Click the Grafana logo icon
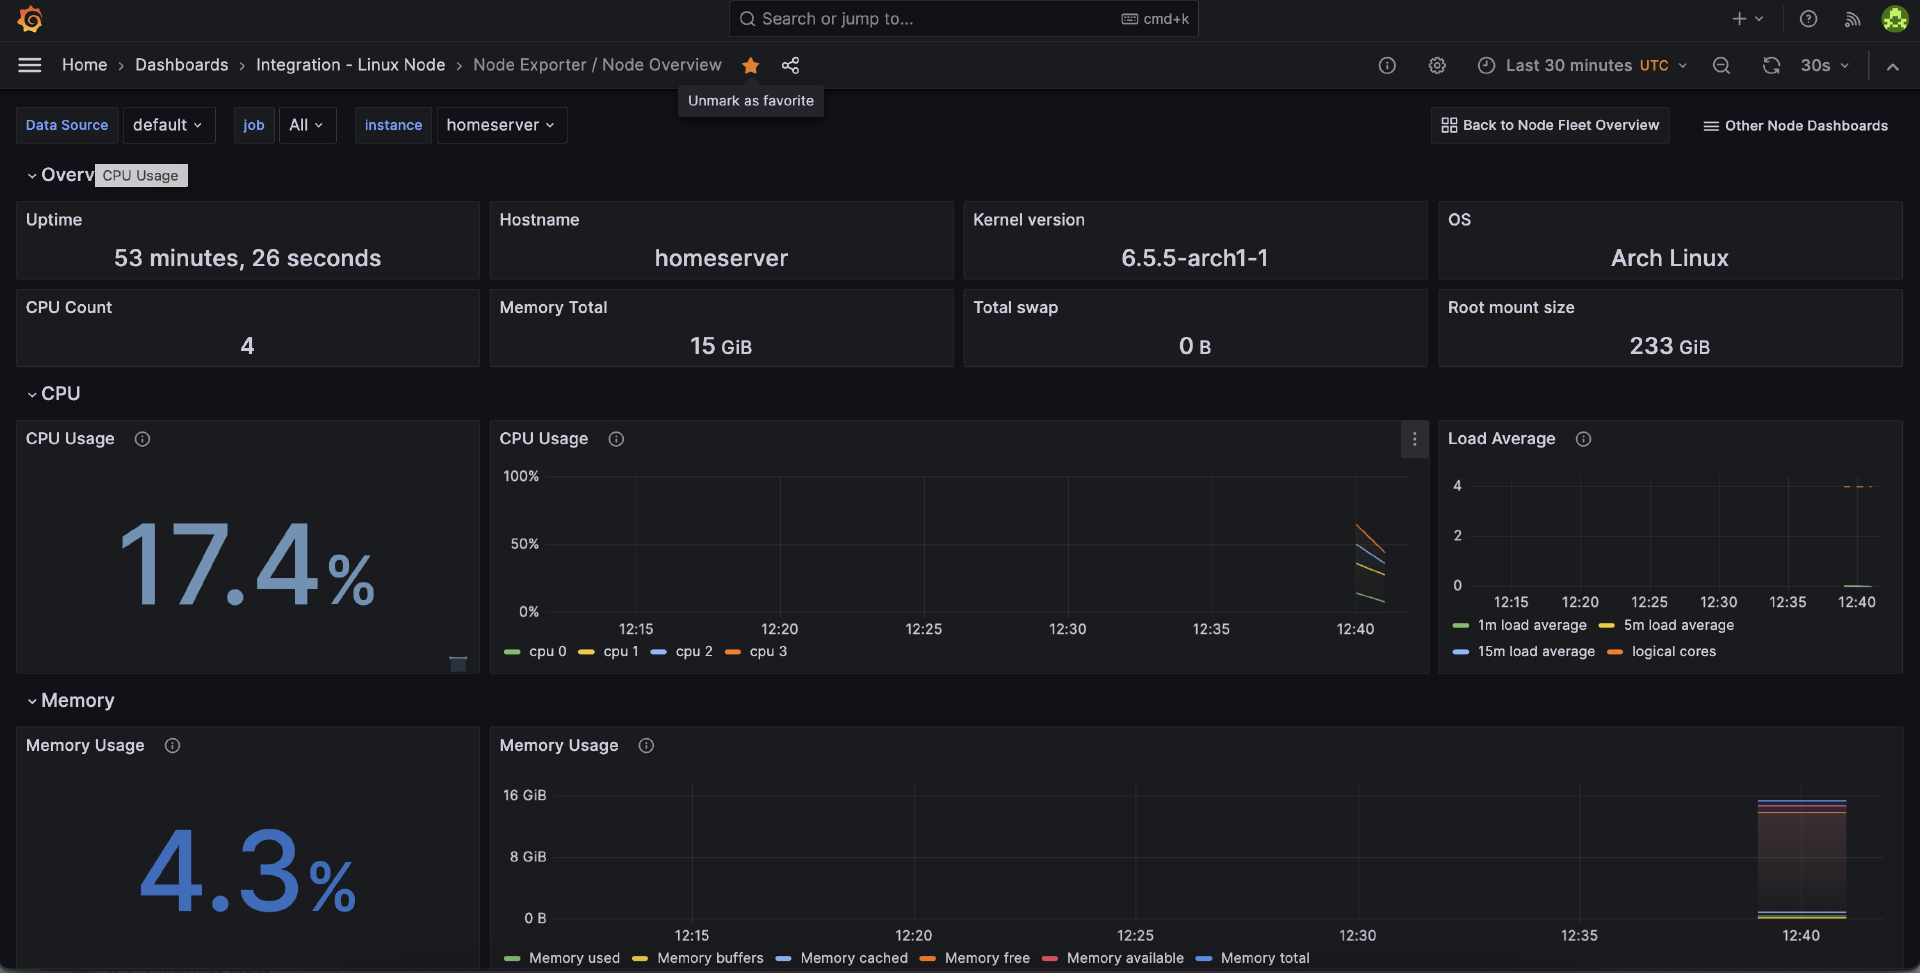This screenshot has height=973, width=1920. [30, 19]
